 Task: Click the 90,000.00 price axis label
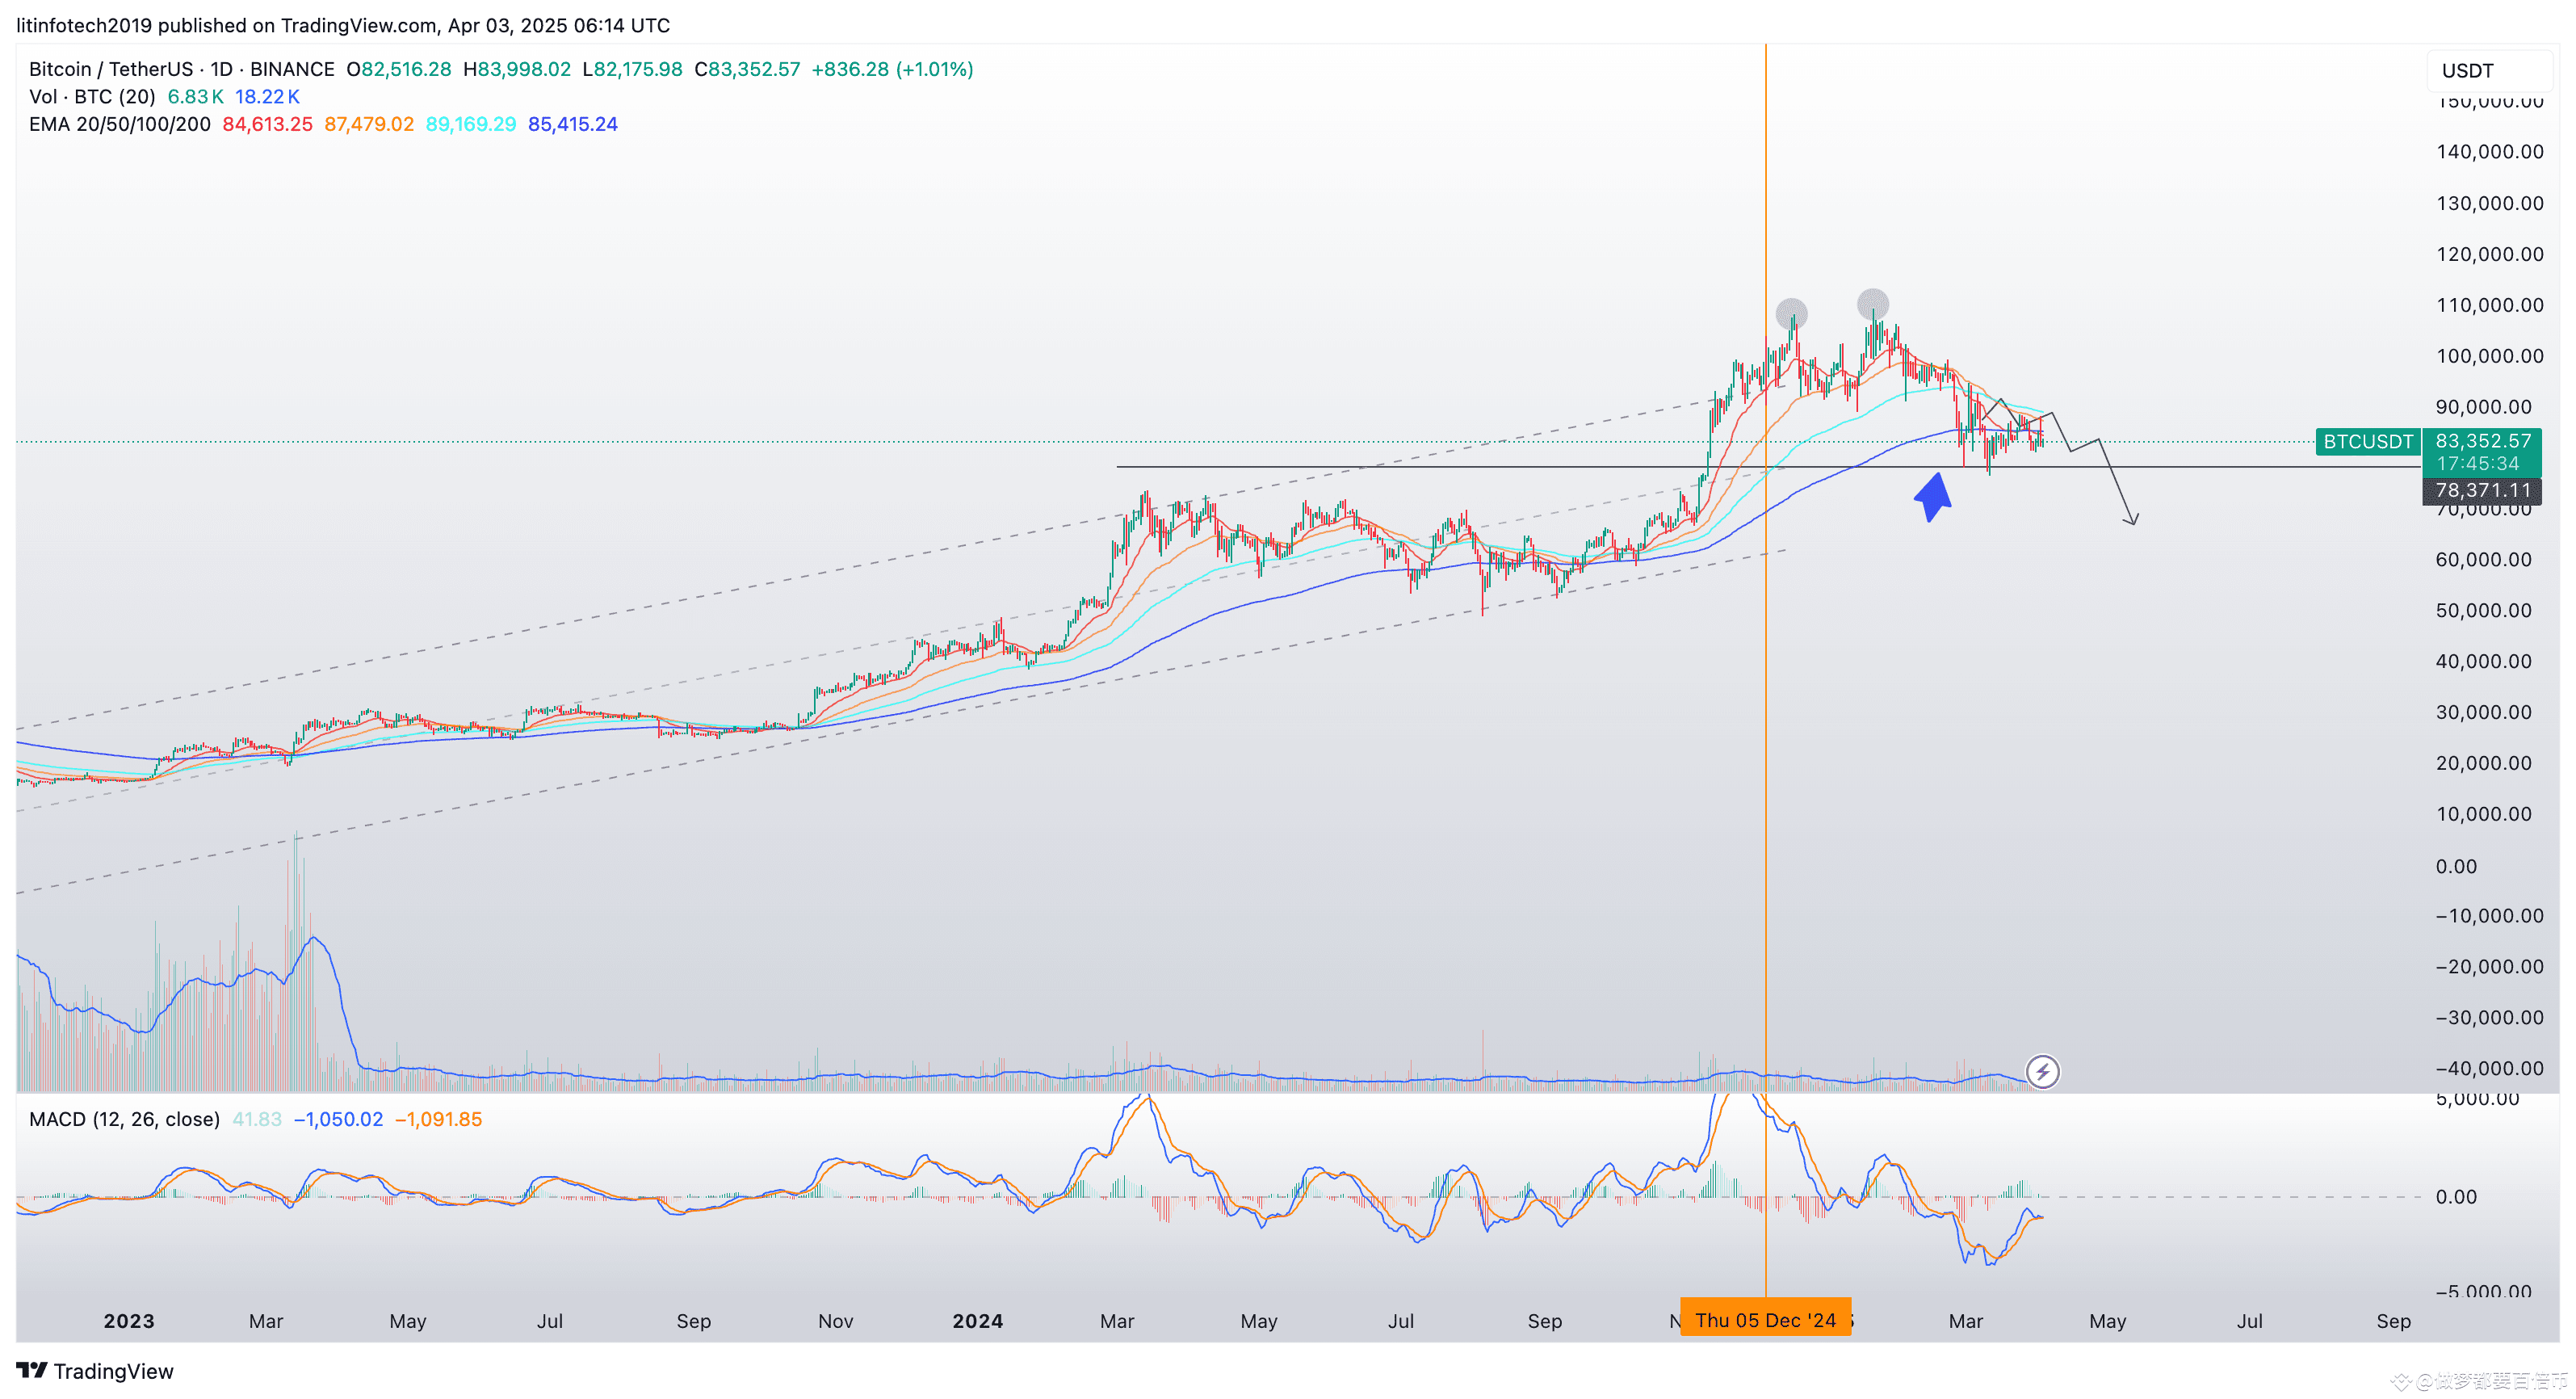2483,407
